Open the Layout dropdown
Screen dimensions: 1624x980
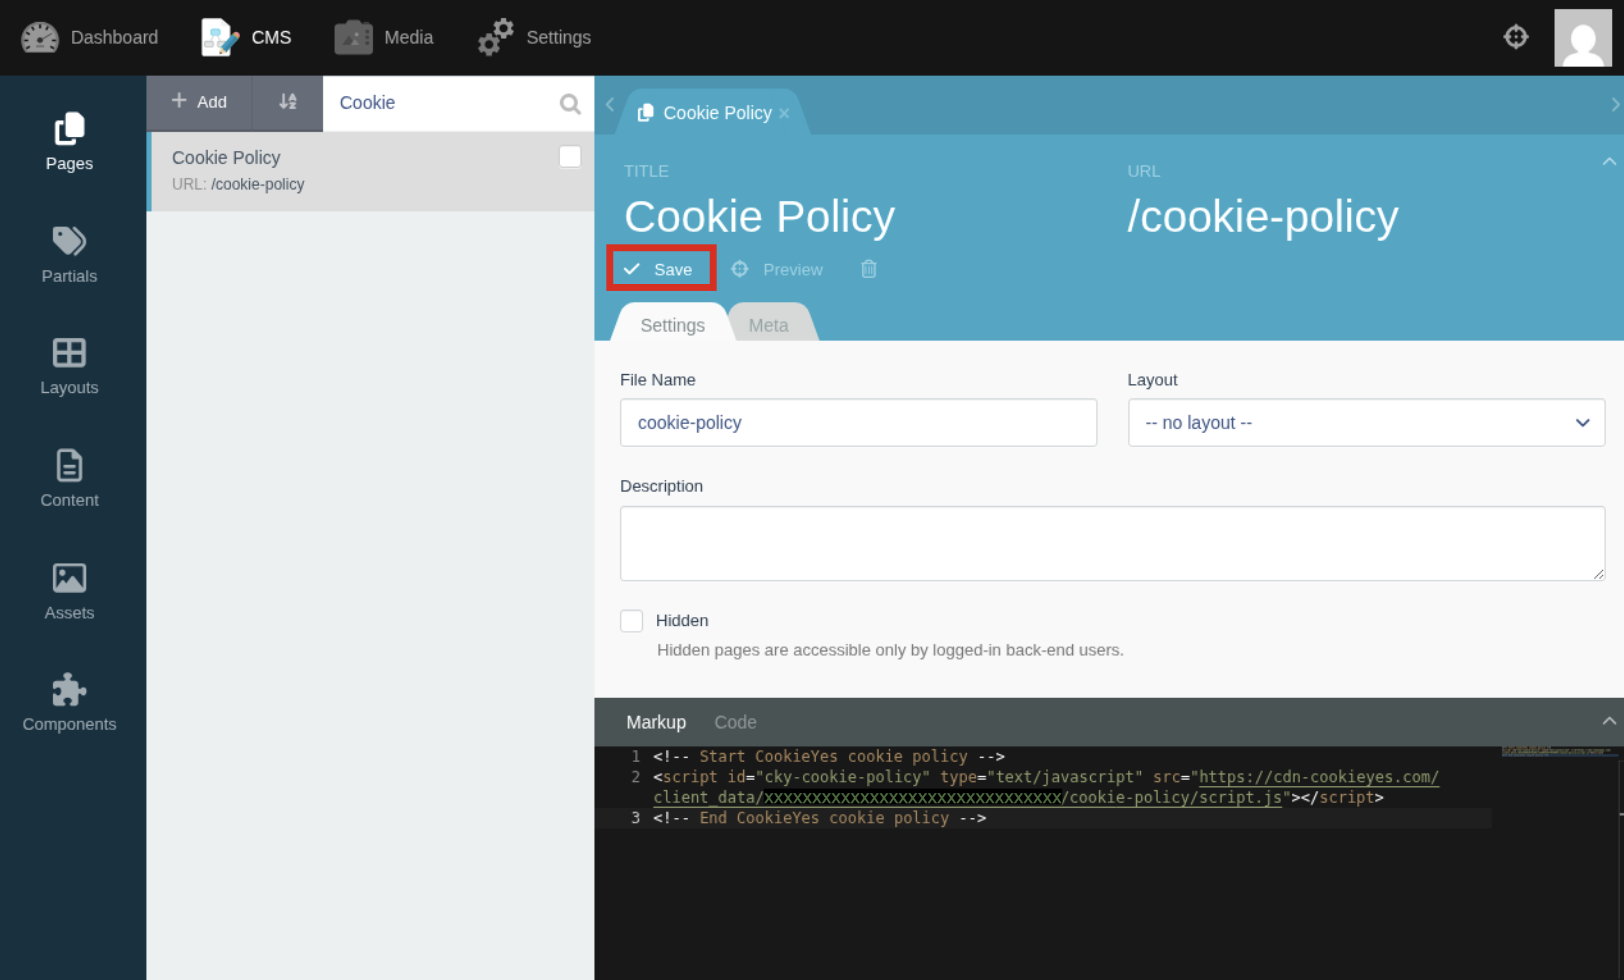tap(1366, 423)
